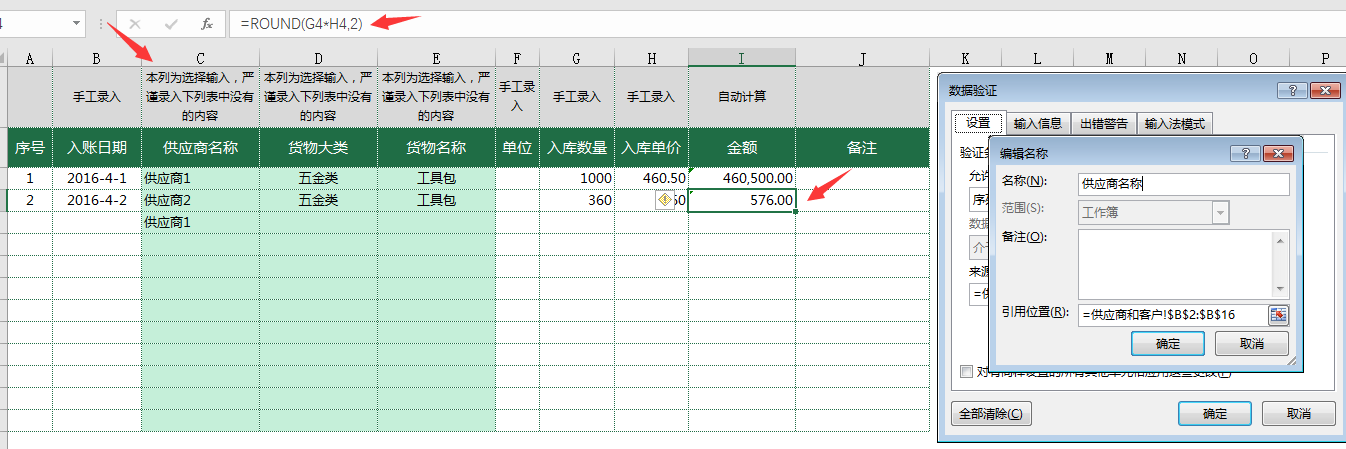Select 工具包 cell in row 2016-4-2
This screenshot has height=449, width=1346.
[436, 200]
